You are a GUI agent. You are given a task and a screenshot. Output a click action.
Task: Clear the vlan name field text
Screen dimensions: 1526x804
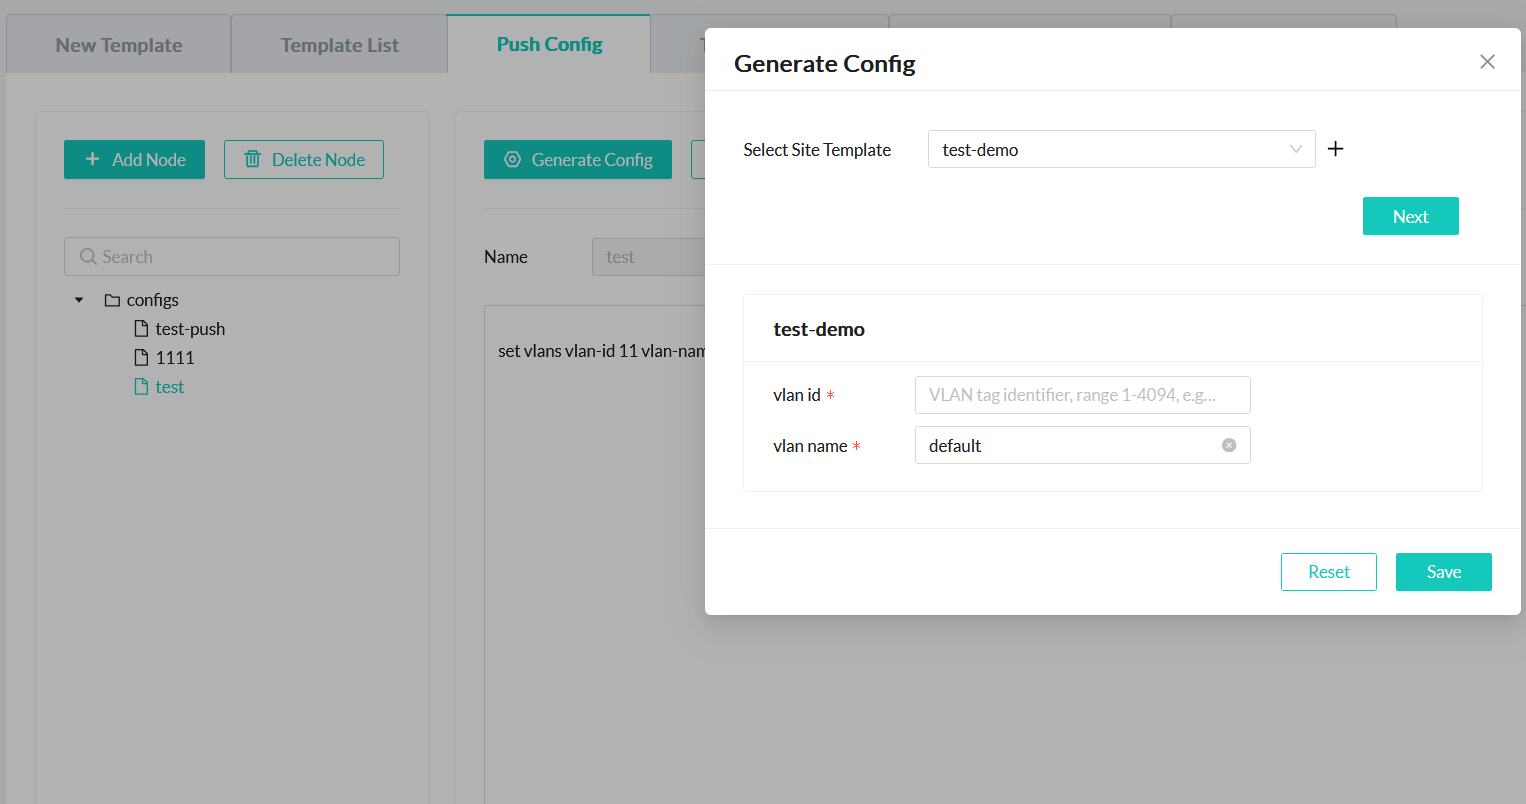(x=1229, y=445)
